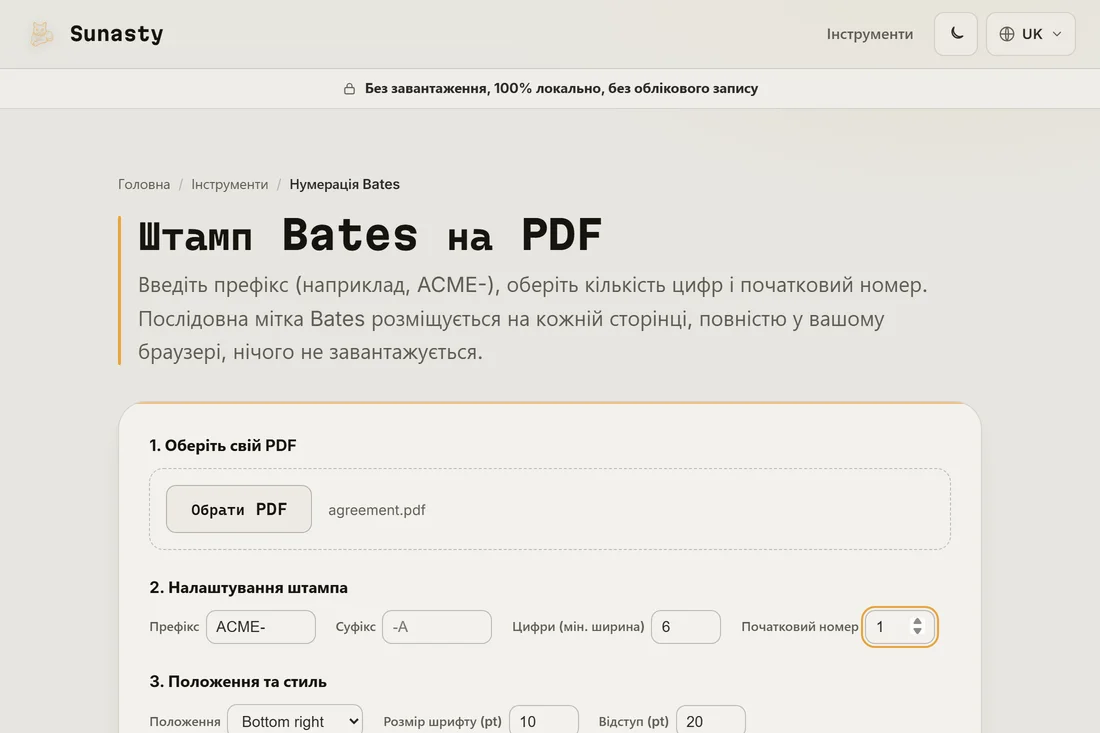
Task: Click the 3. Положення та стиль label
Action: point(238,682)
